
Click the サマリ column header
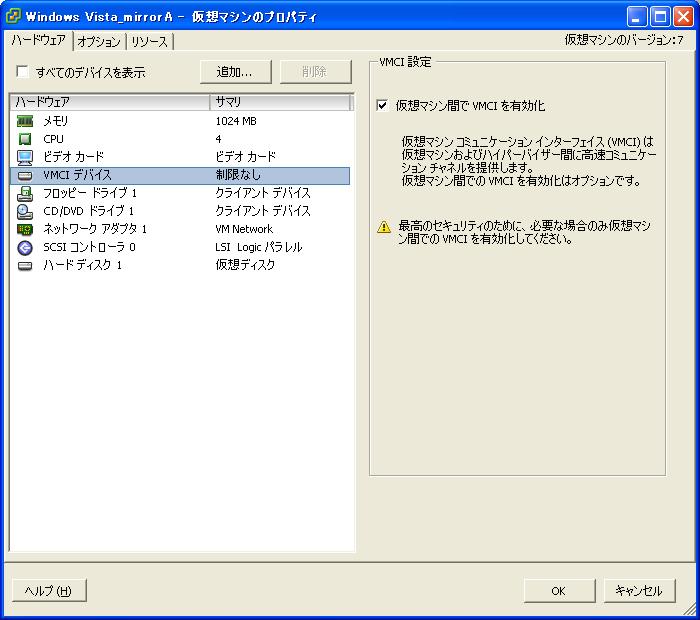point(280,102)
